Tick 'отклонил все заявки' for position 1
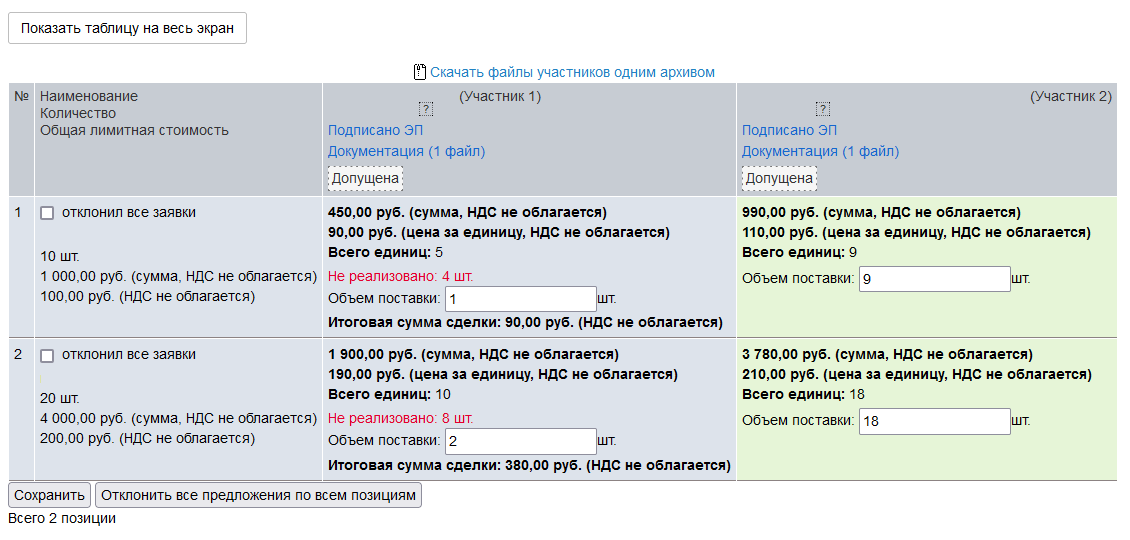The image size is (1130, 540). click(x=47, y=213)
